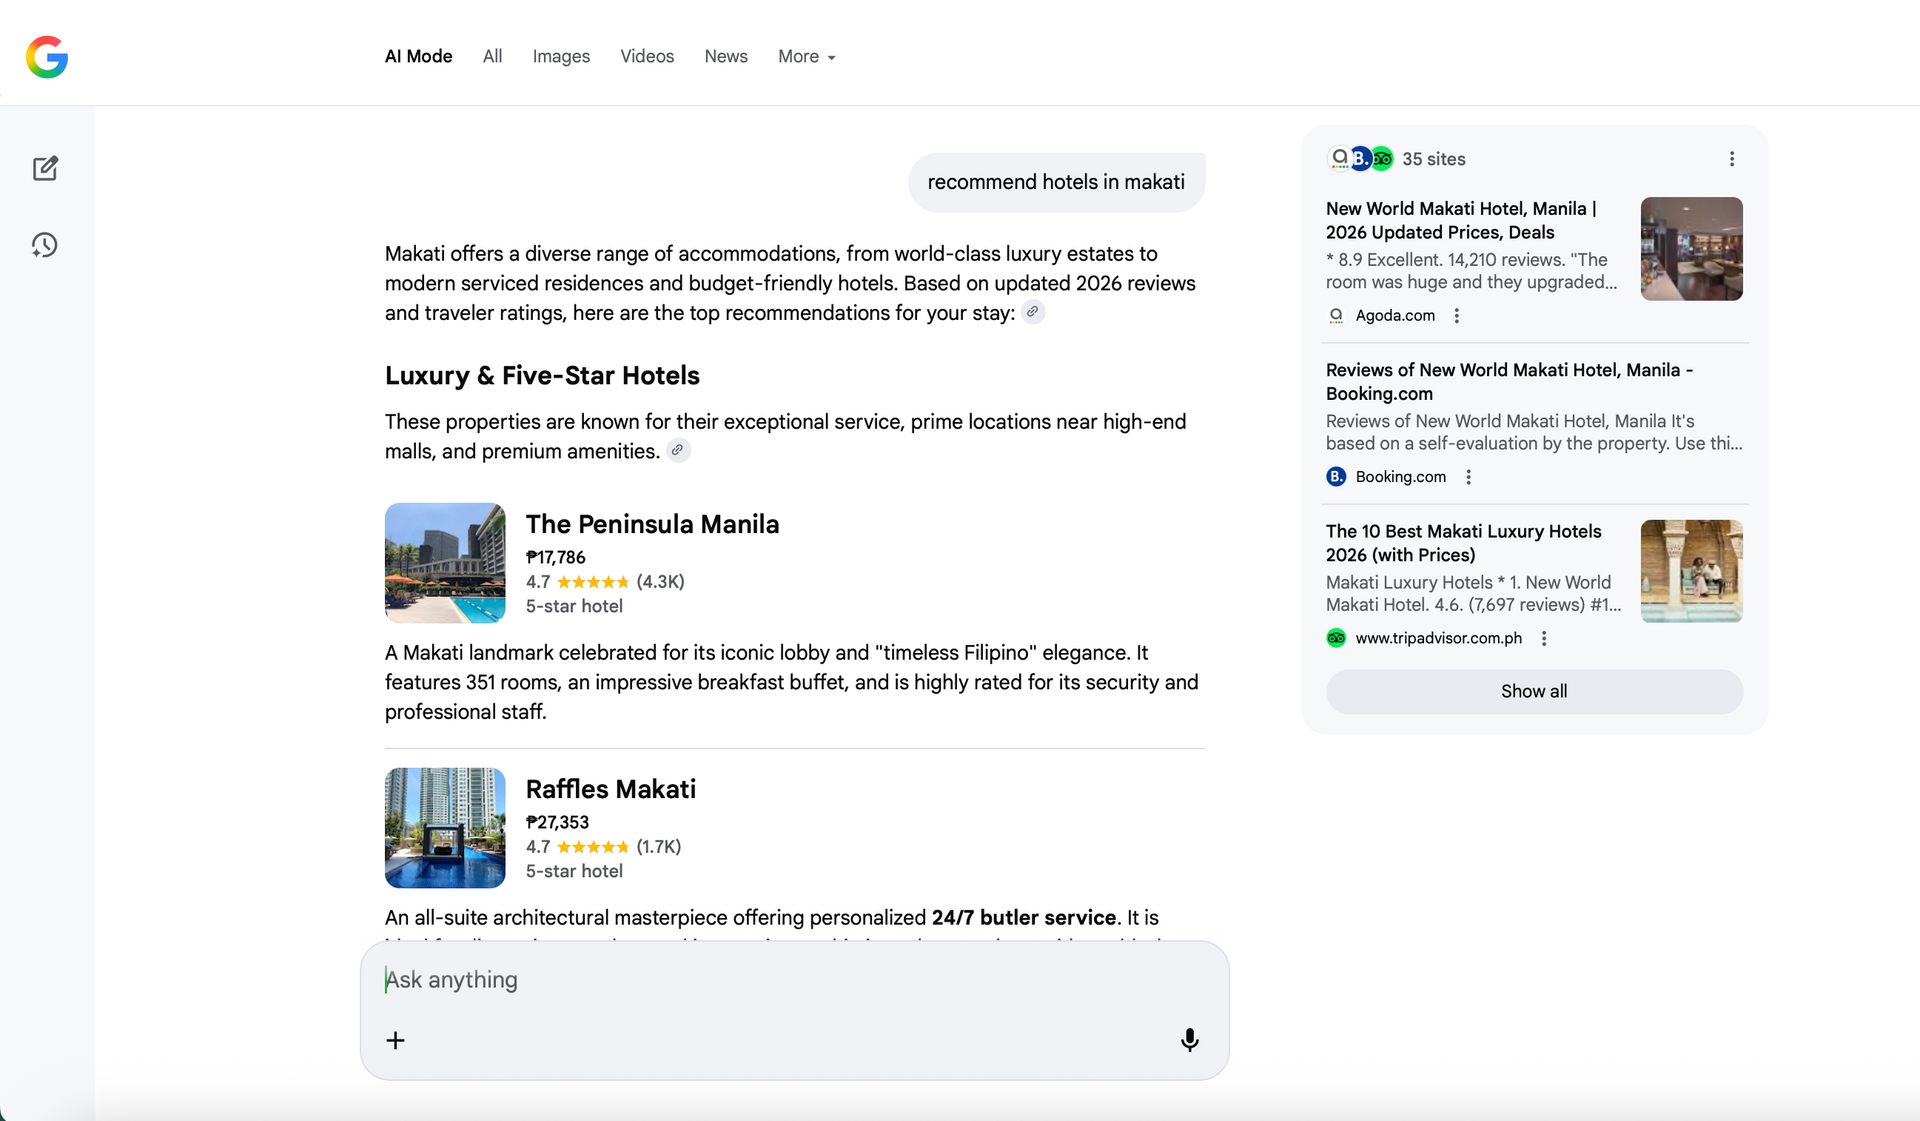Click the Tripadvisor owl favicon icon

click(1336, 638)
